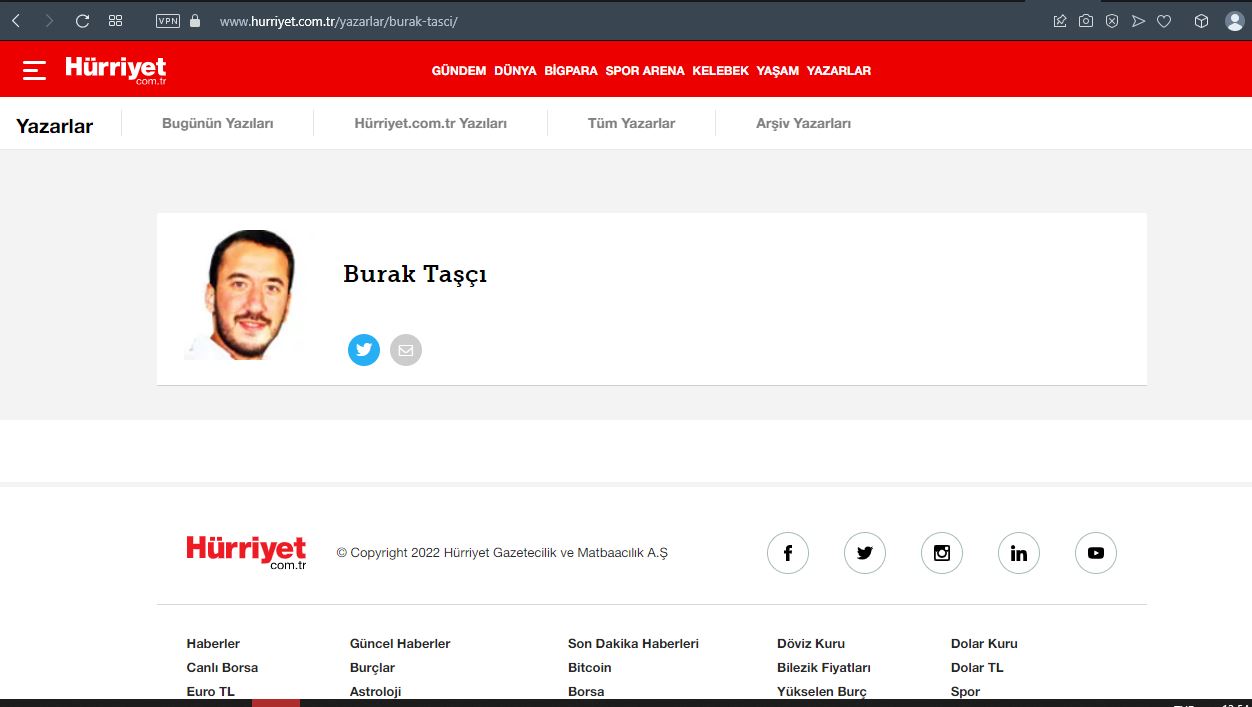Click the browser snapshot camera icon

(1086, 21)
